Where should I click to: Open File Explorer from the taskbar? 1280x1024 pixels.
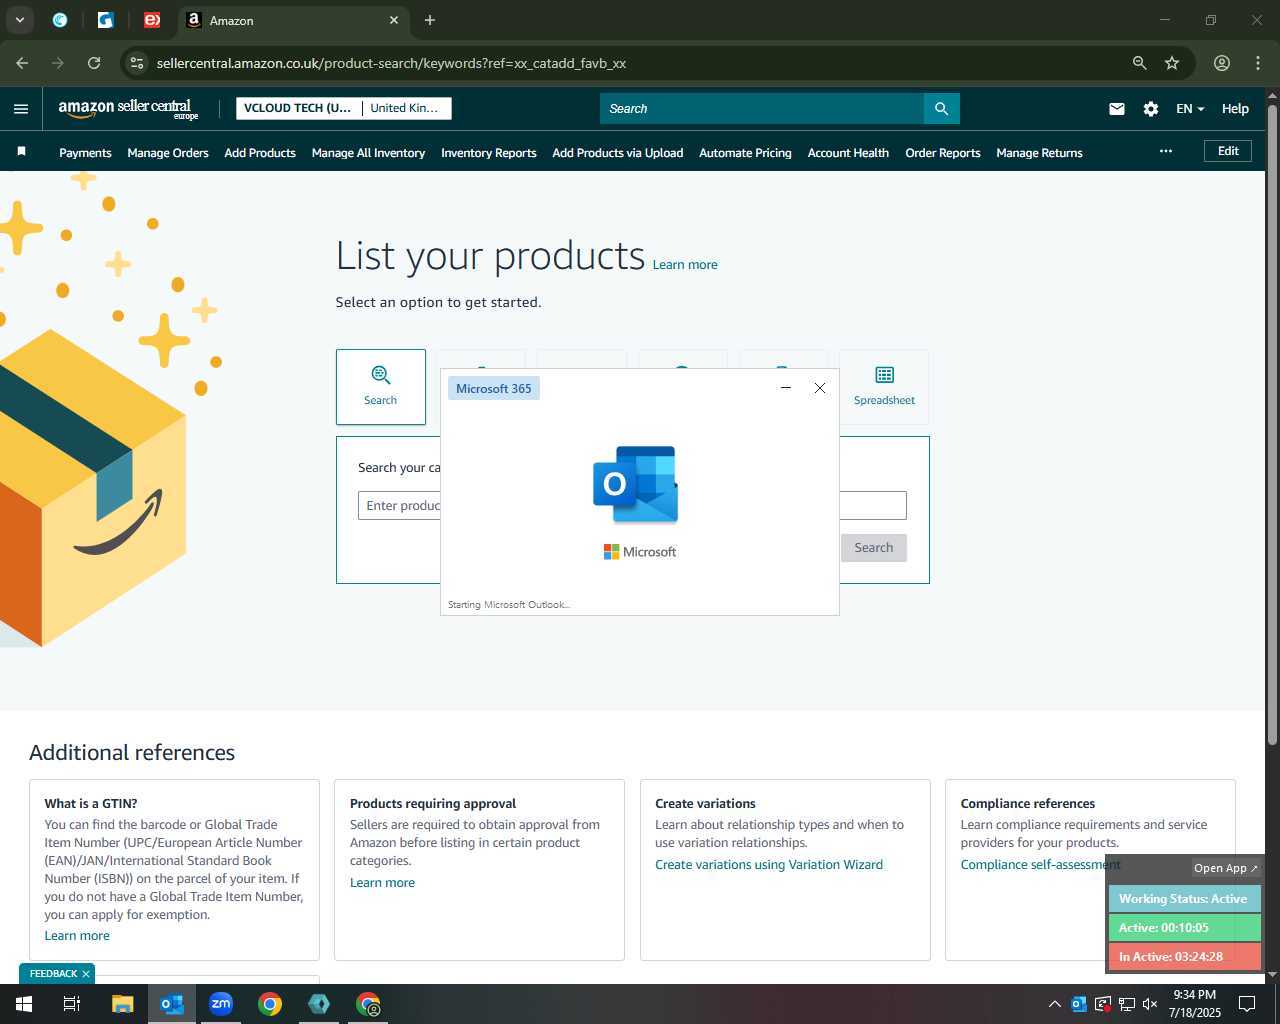click(122, 1004)
